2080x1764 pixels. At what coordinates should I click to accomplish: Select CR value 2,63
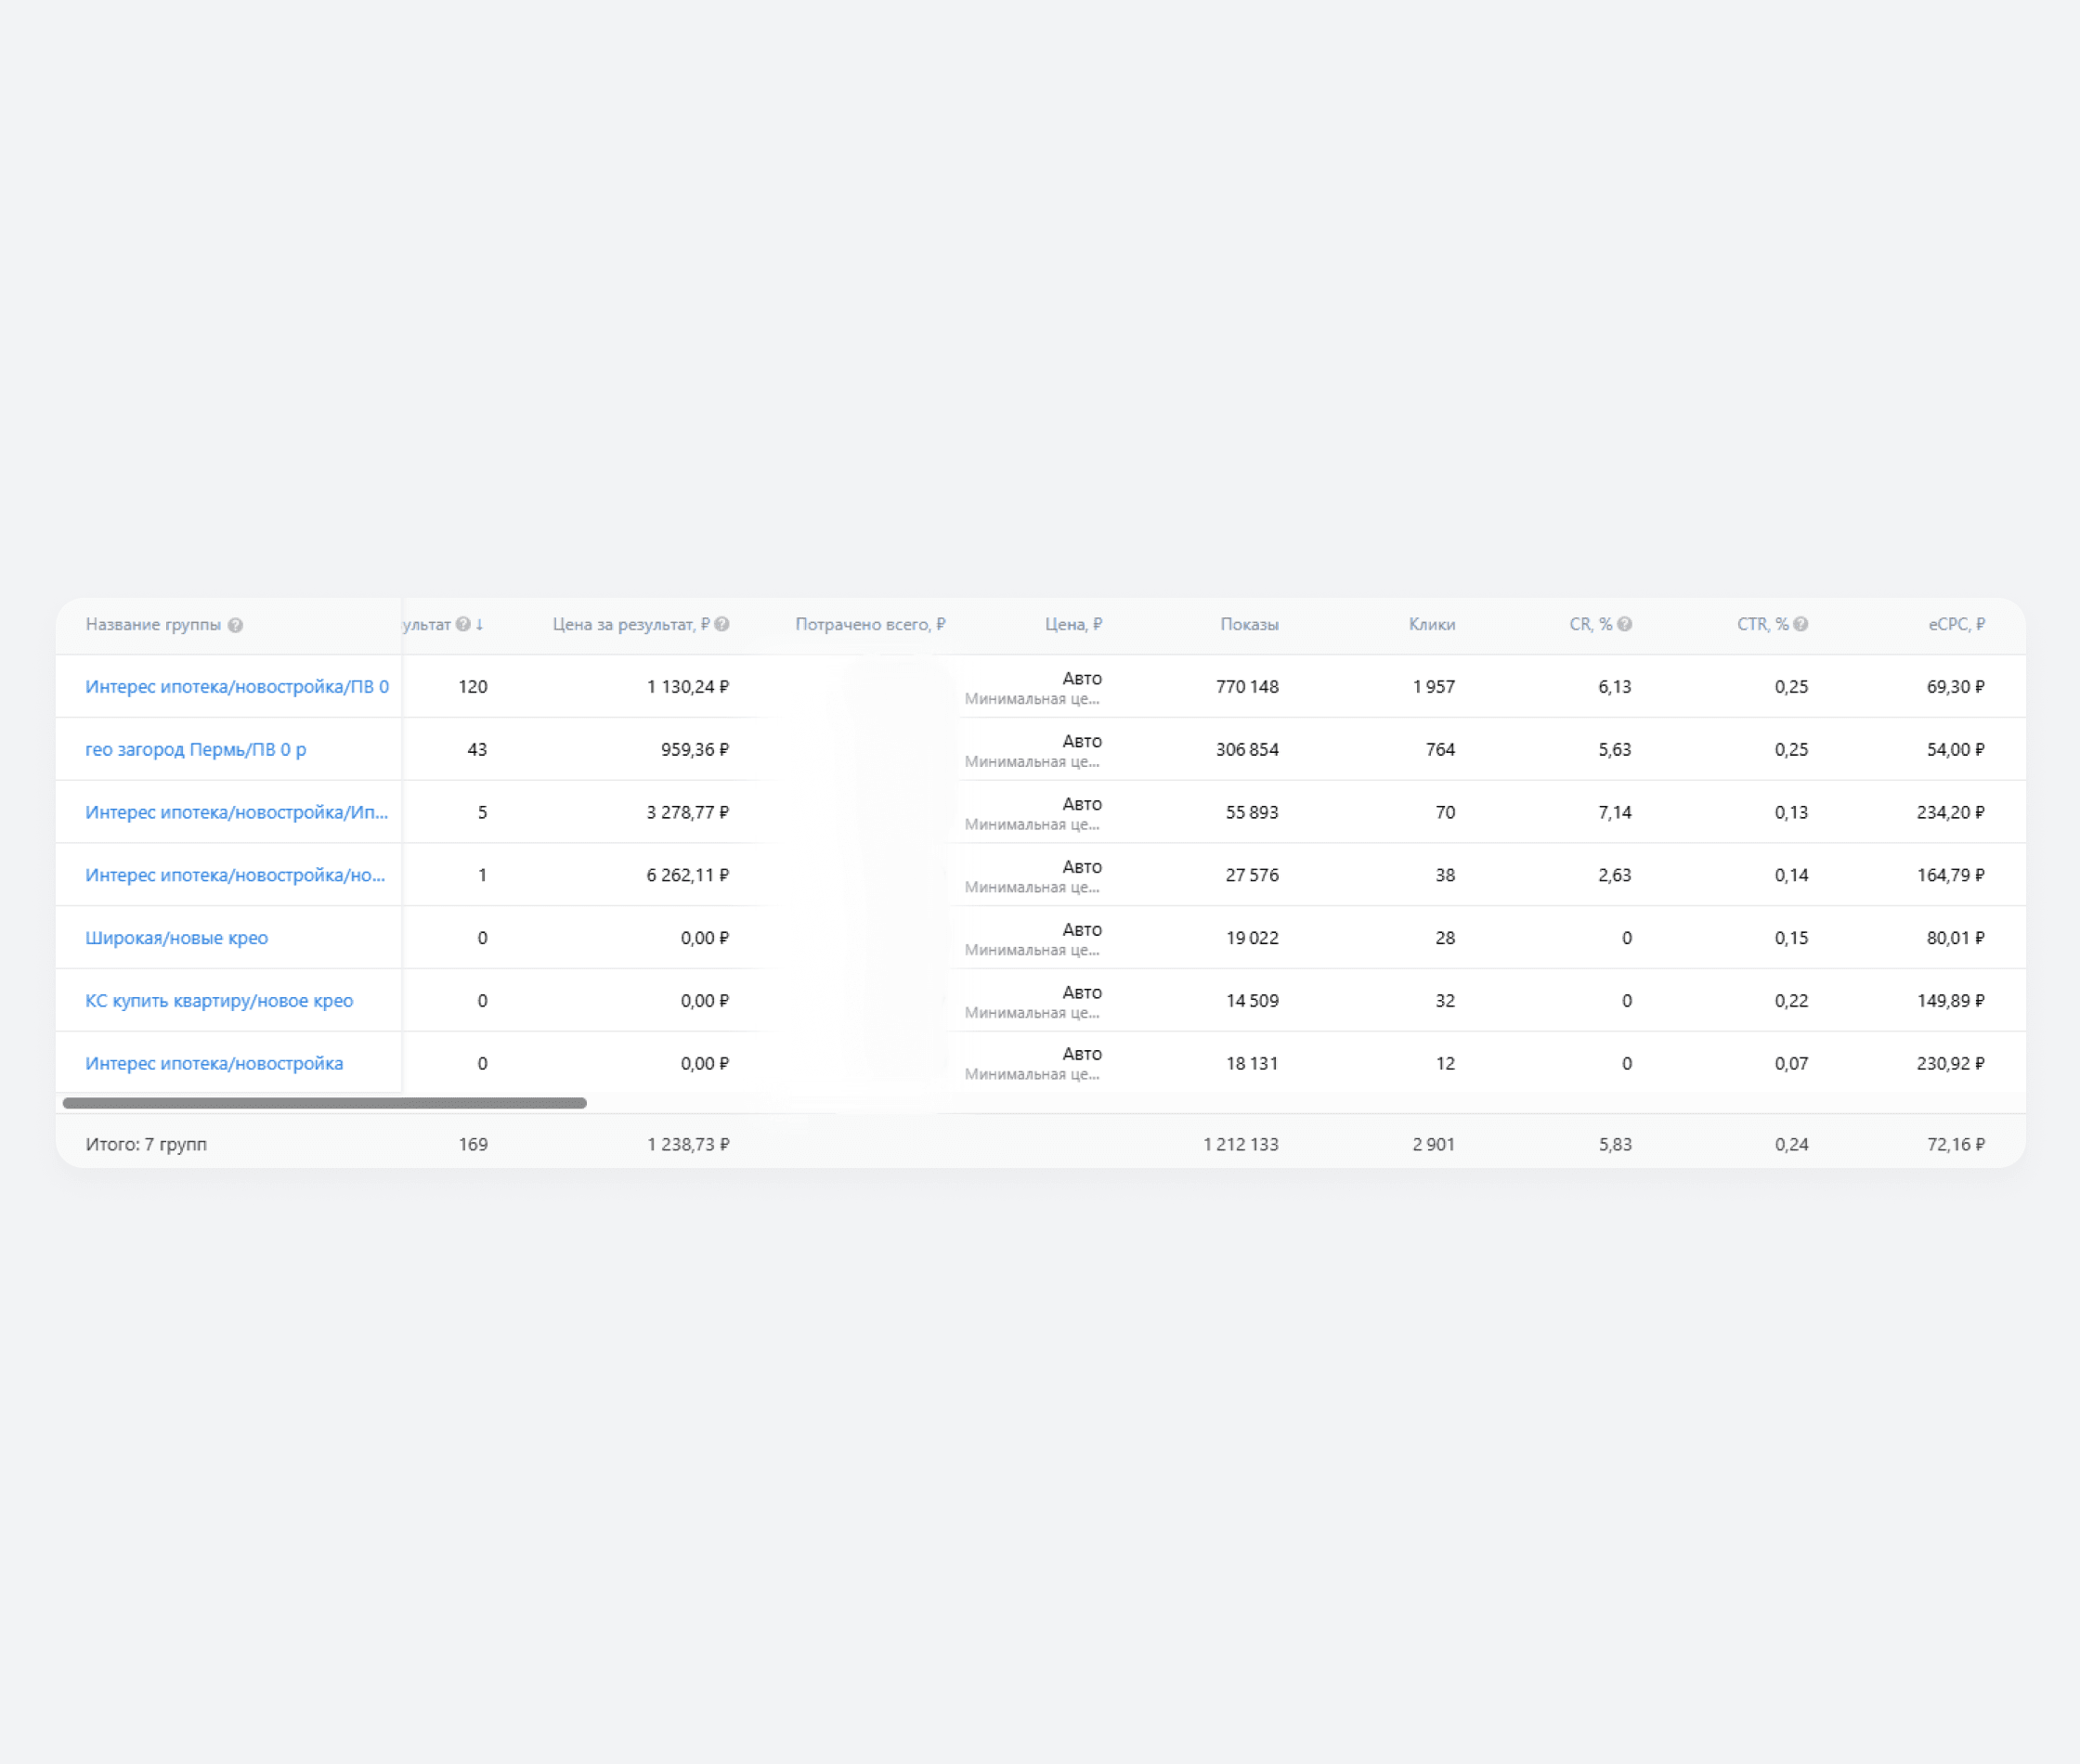(1615, 876)
